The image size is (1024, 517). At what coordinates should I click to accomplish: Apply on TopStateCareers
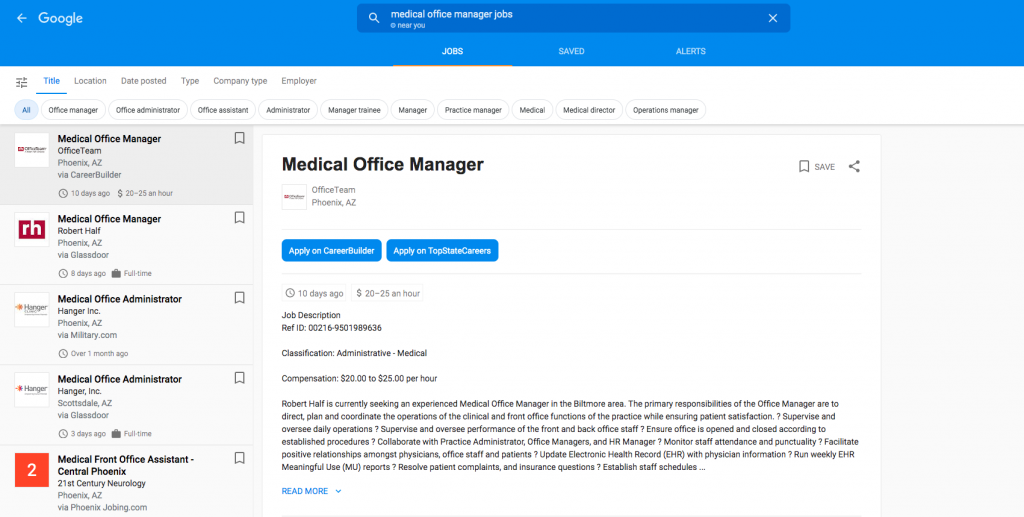tap(442, 251)
